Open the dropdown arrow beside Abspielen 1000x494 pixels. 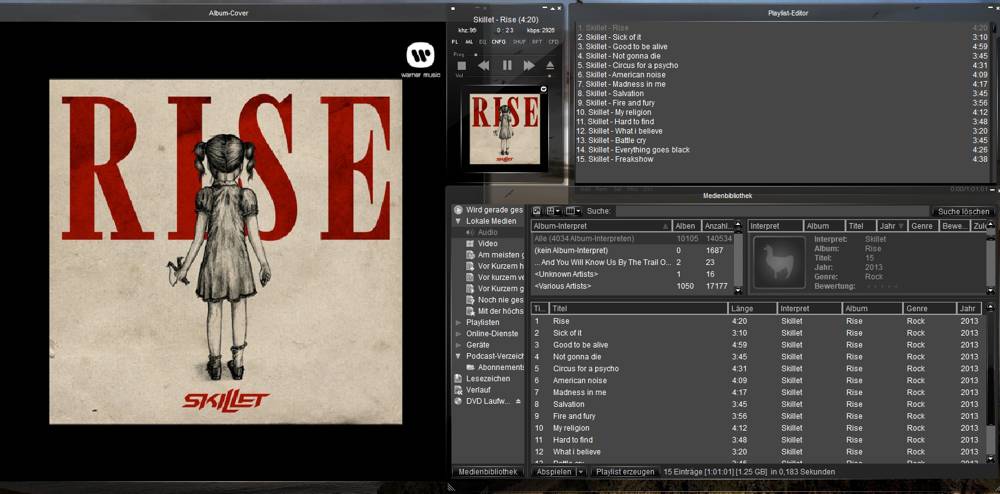pos(581,472)
